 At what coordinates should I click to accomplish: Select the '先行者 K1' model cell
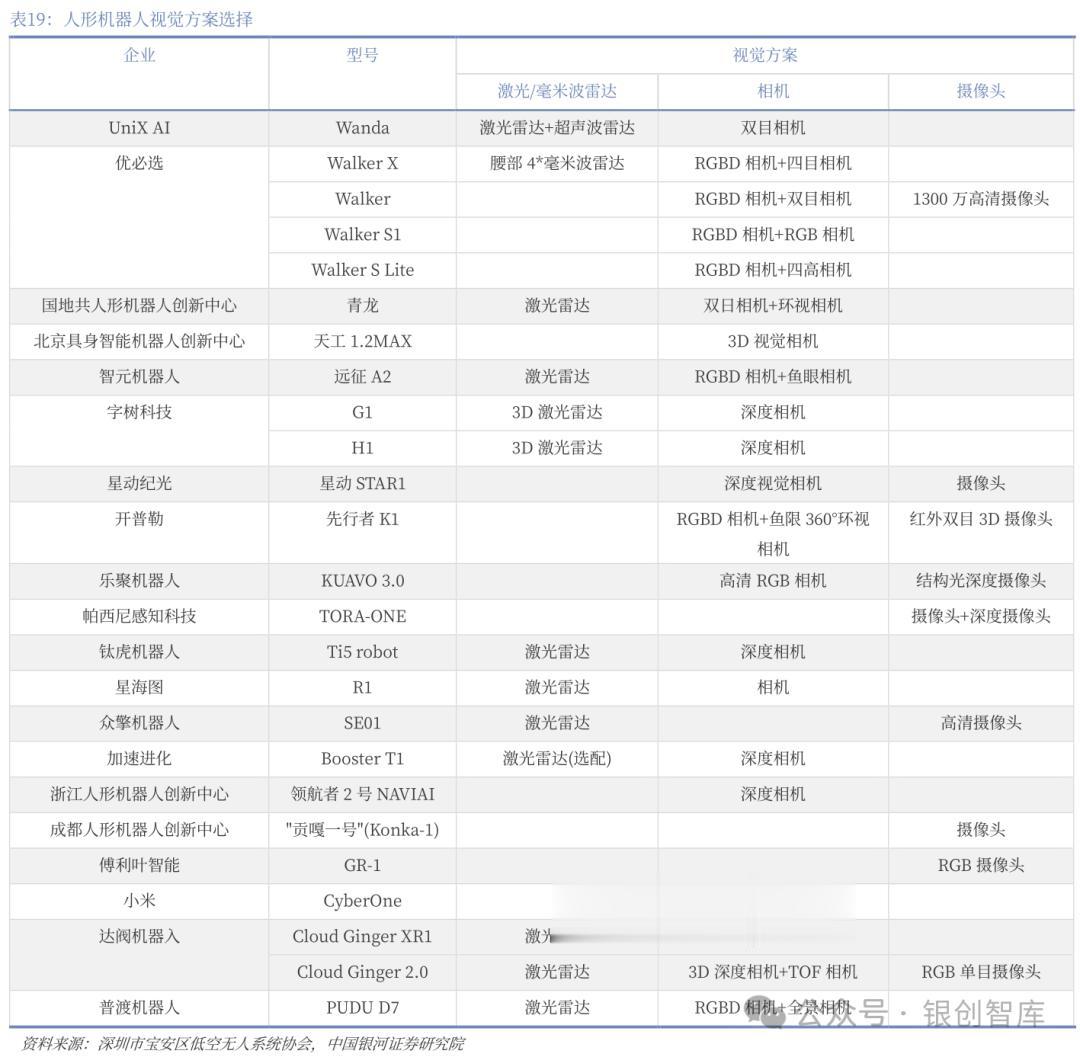click(x=362, y=519)
